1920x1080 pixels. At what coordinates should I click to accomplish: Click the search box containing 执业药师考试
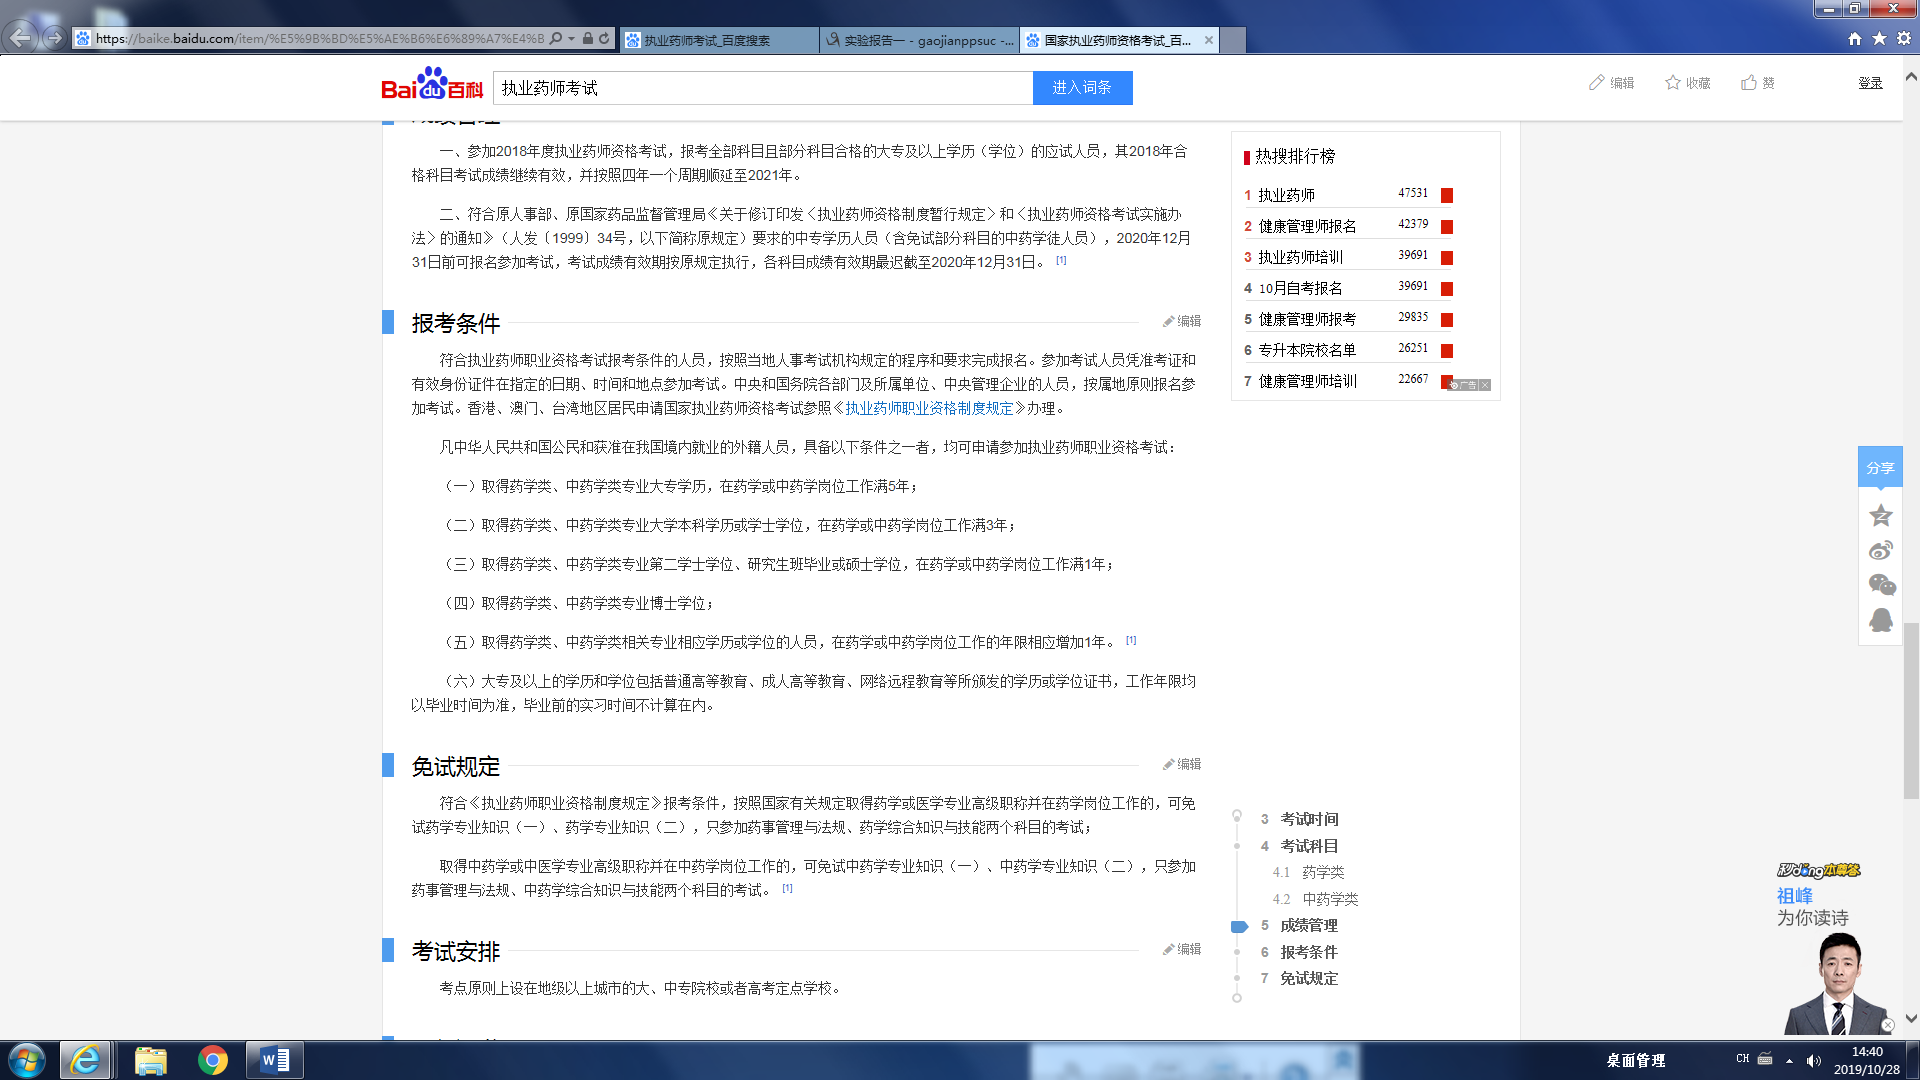[762, 88]
